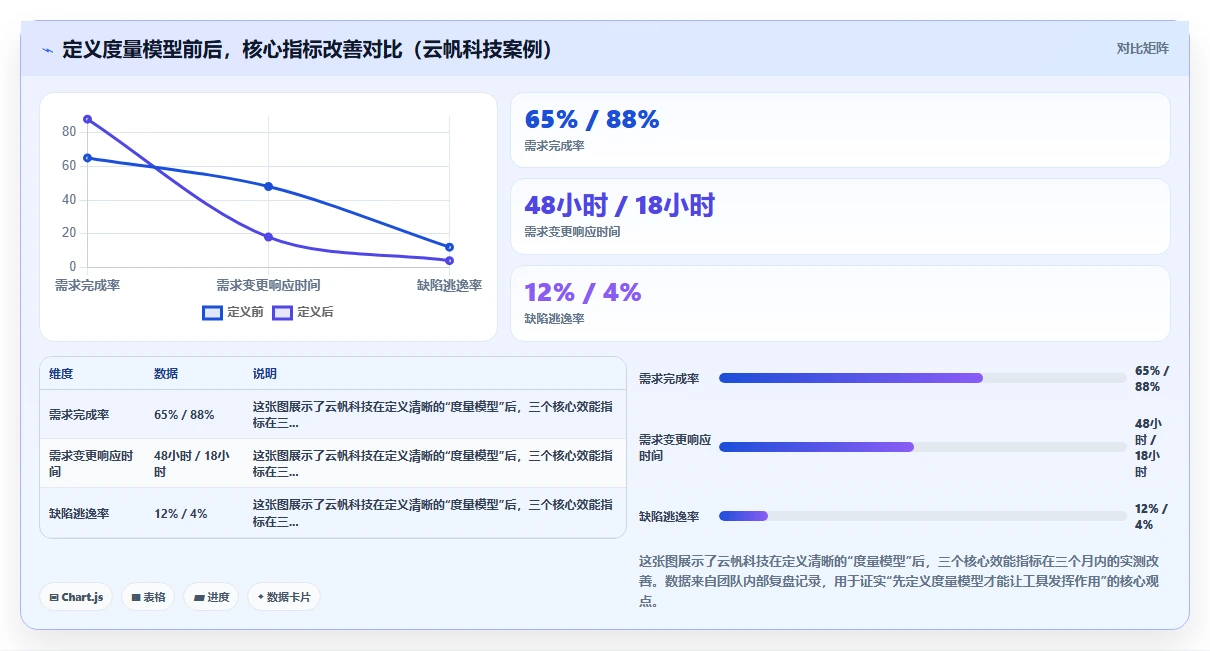Select purple 定义后 point at 缺陷逃逸率
The image size is (1210, 651).
click(449, 261)
